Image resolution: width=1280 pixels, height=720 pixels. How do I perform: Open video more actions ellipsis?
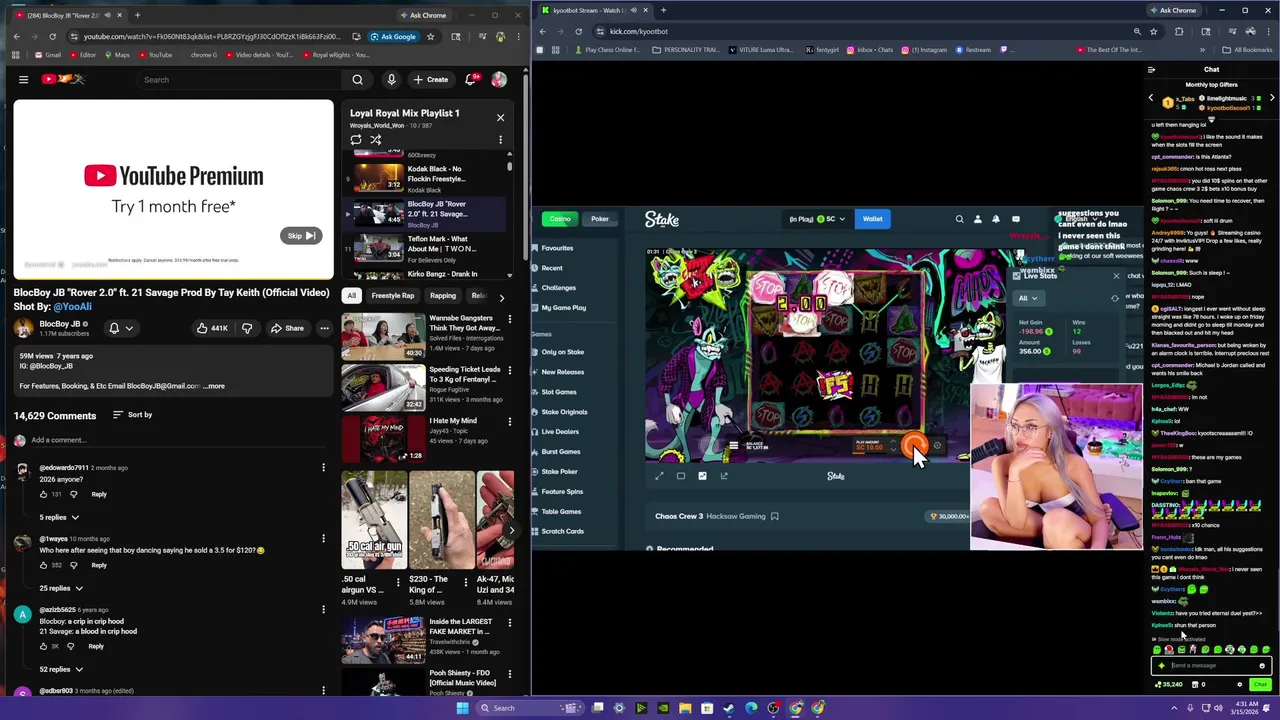[324, 328]
